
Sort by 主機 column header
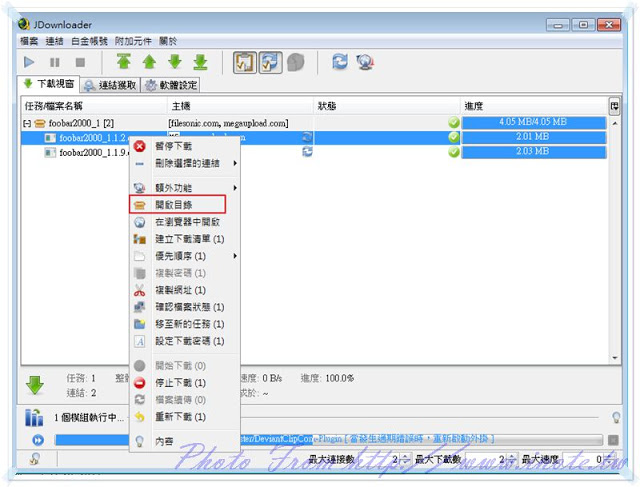pos(240,106)
